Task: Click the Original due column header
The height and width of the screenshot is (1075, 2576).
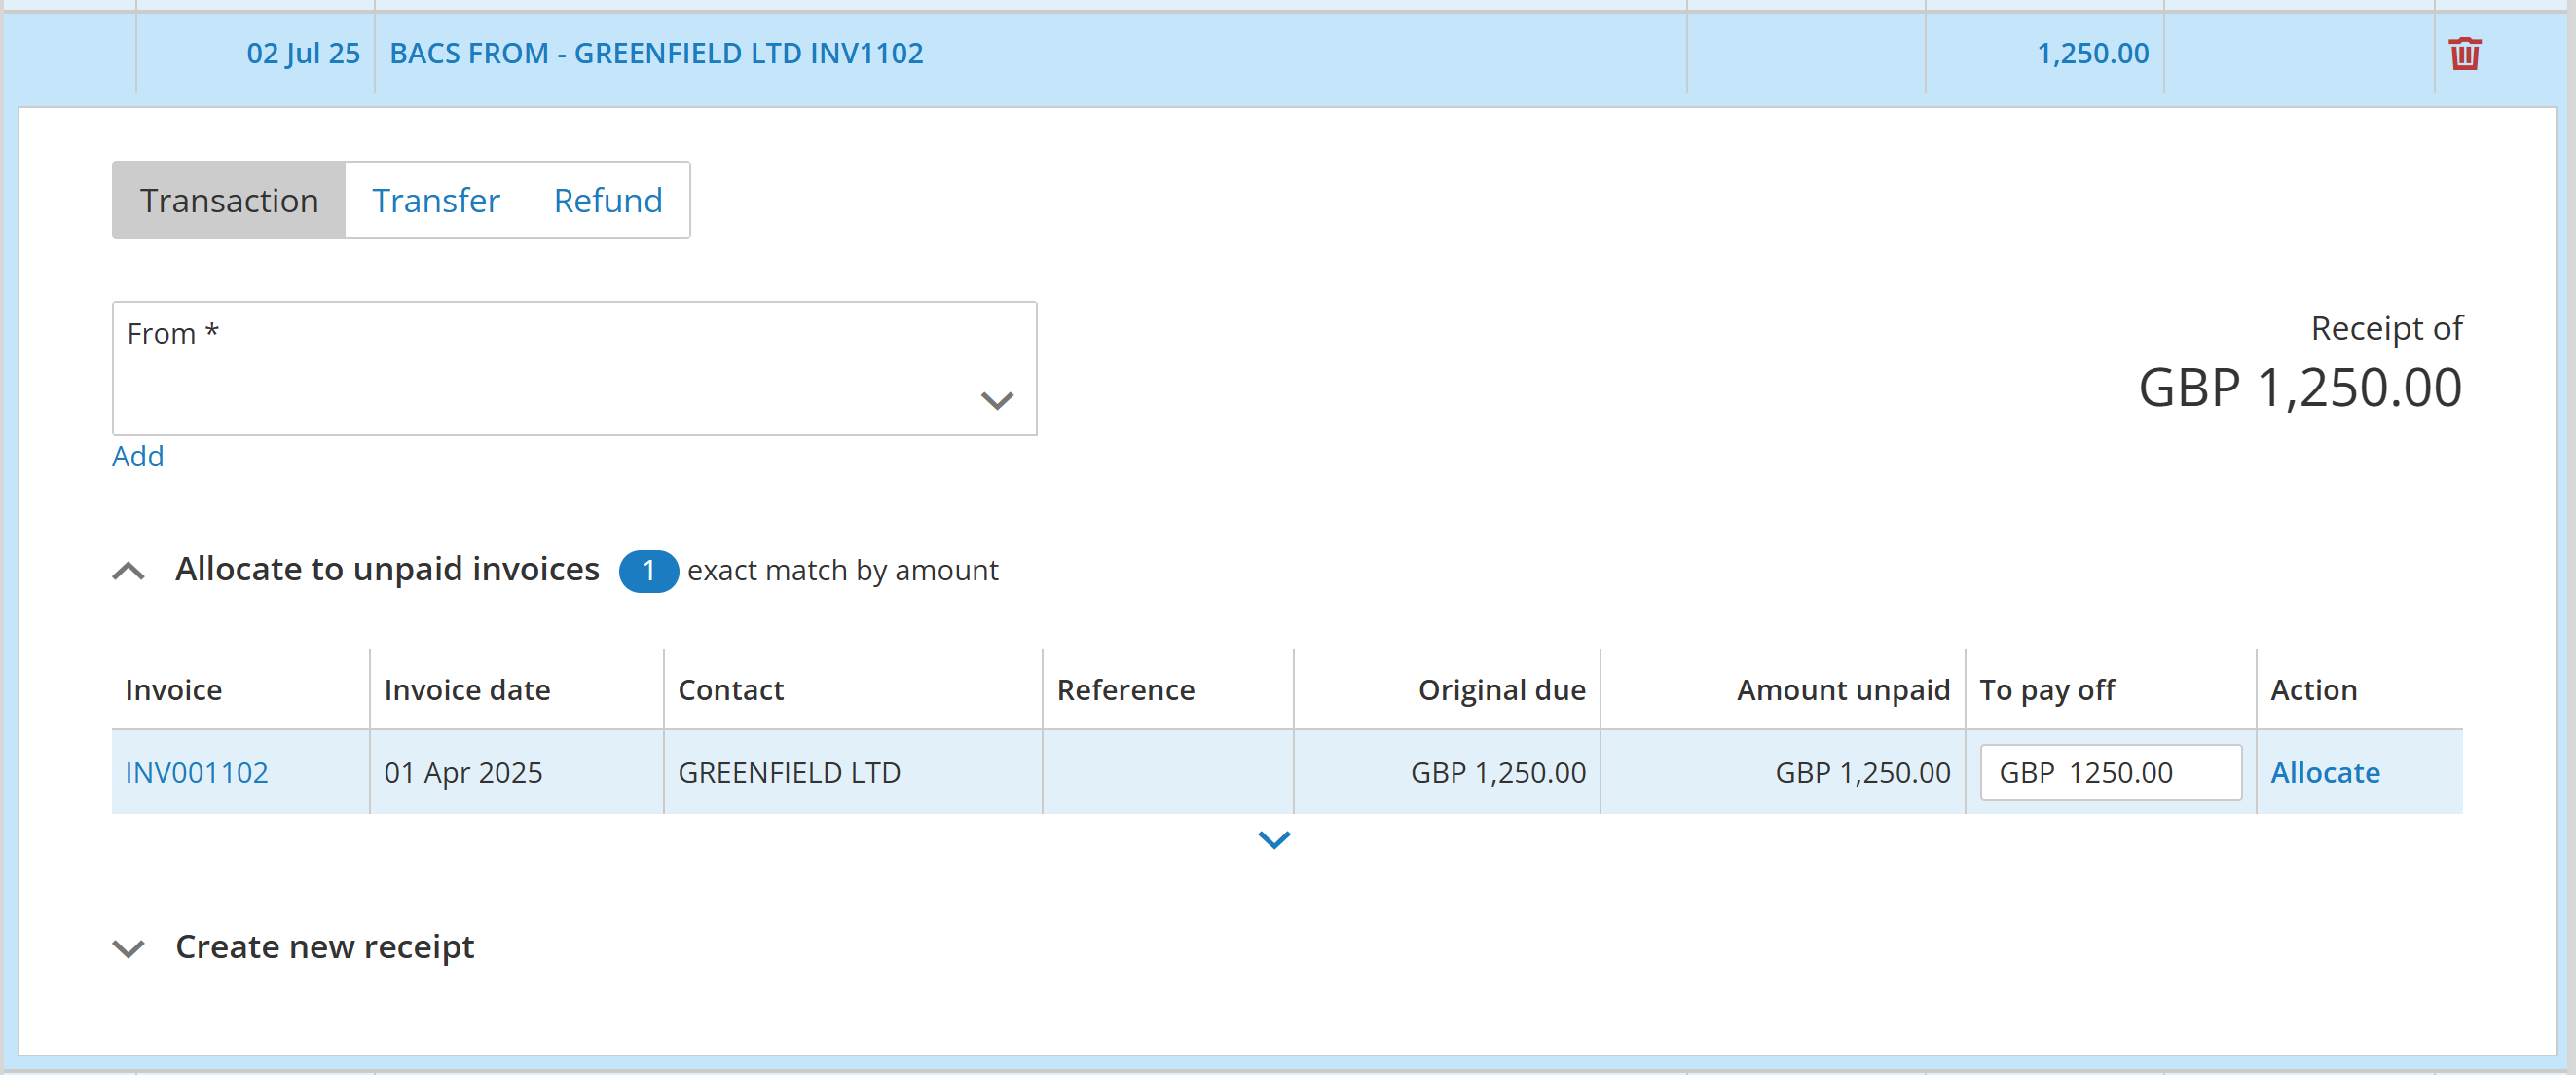Action: tap(1501, 690)
